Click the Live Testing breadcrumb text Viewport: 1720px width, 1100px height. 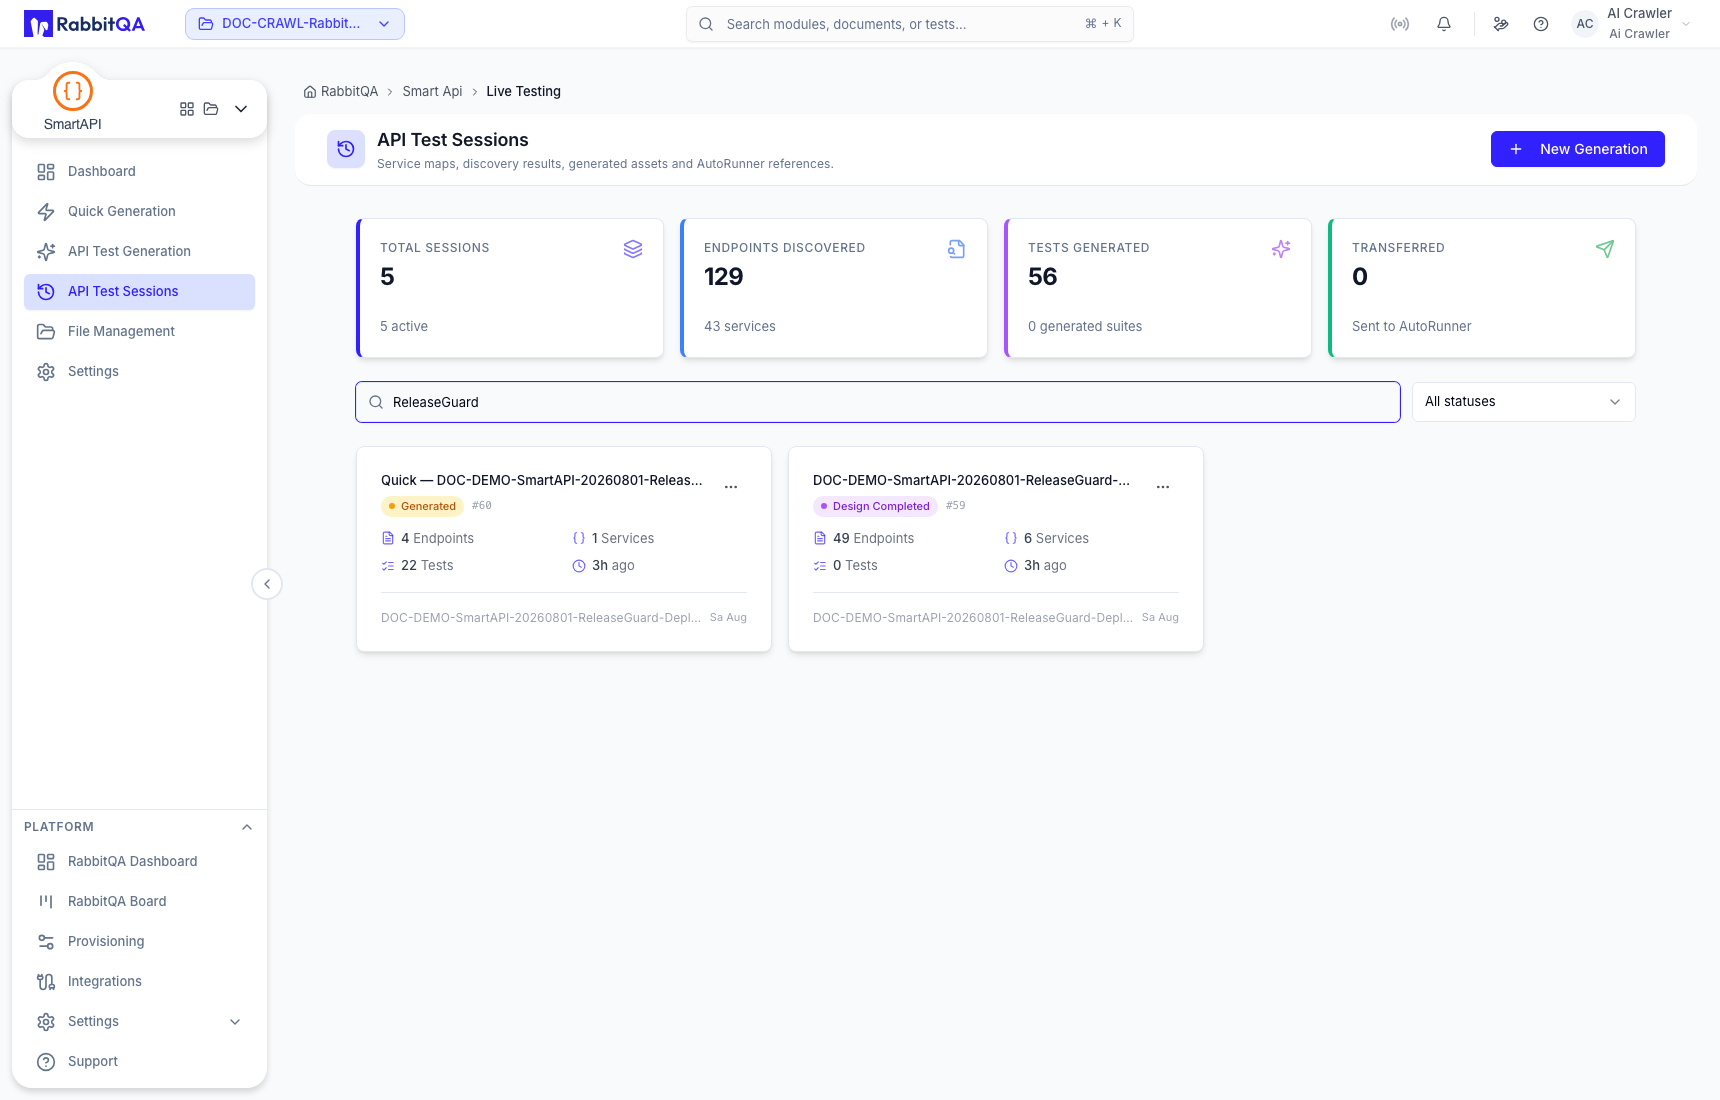tap(523, 92)
